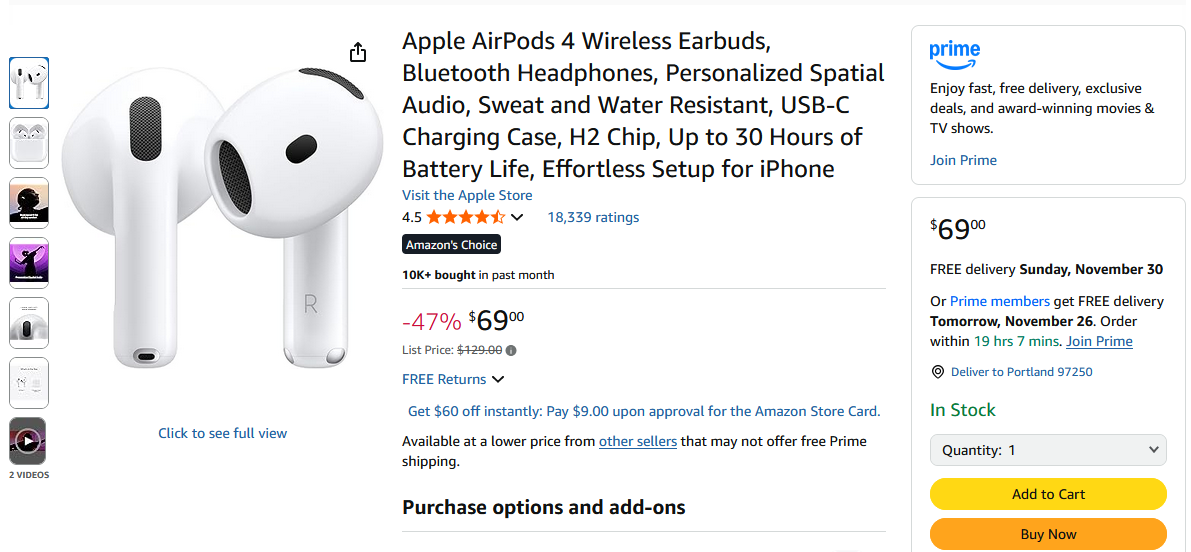Viewport: 1191px width, 552px height.
Task: Click the List Price info icon
Action: (x=511, y=351)
